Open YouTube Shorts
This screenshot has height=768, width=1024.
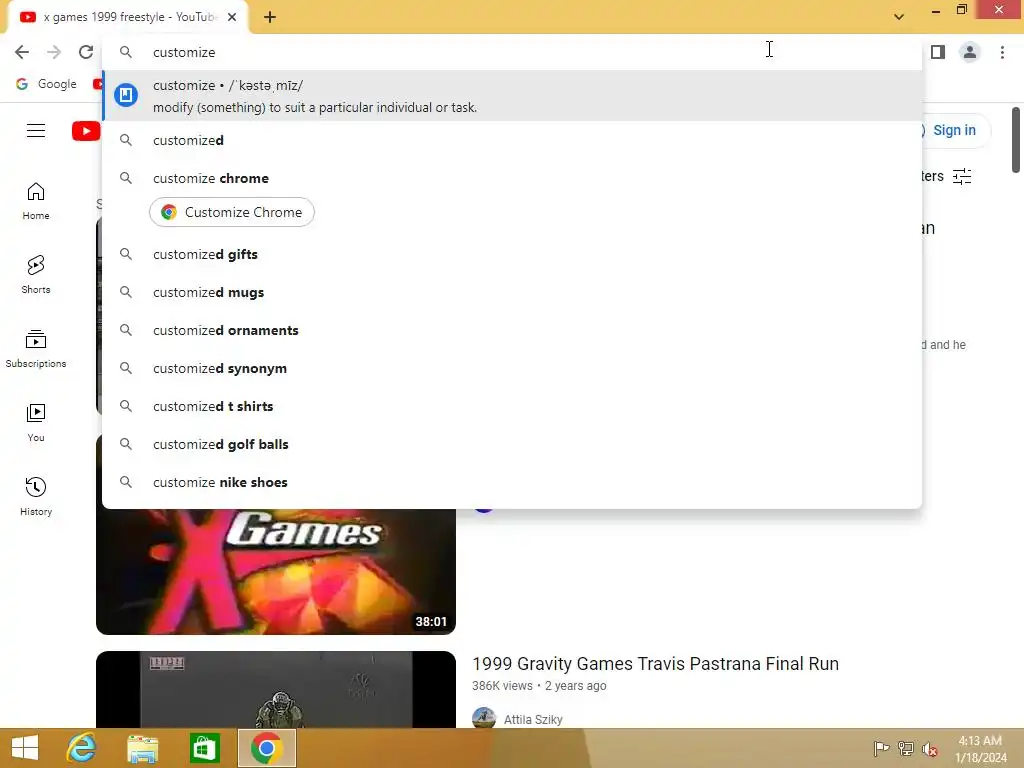[36, 274]
